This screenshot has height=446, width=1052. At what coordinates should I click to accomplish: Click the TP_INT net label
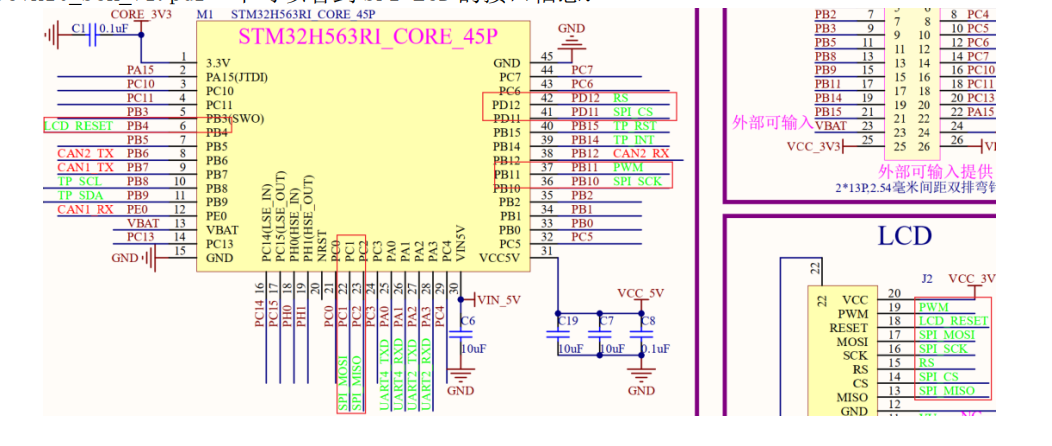634,140
